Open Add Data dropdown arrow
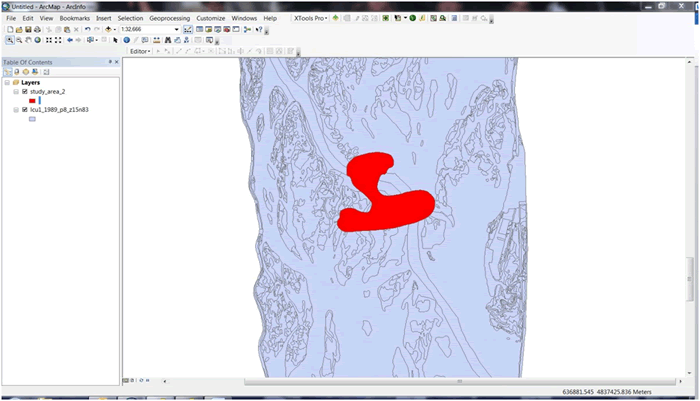 (115, 29)
